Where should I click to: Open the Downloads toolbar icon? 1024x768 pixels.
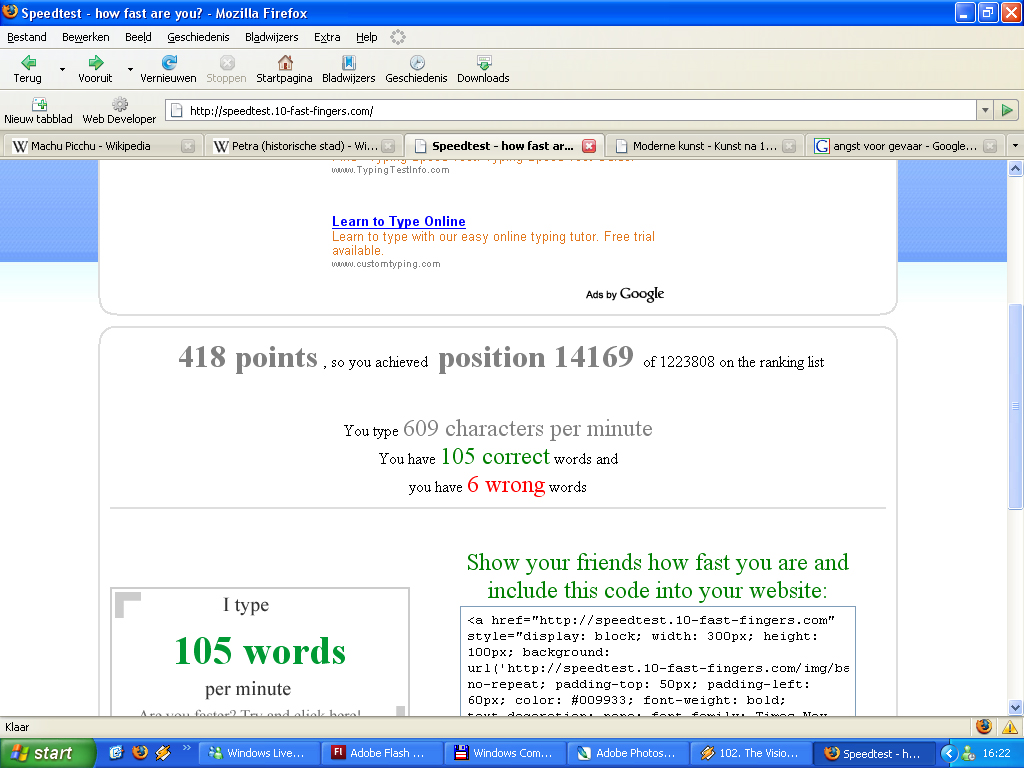click(483, 63)
